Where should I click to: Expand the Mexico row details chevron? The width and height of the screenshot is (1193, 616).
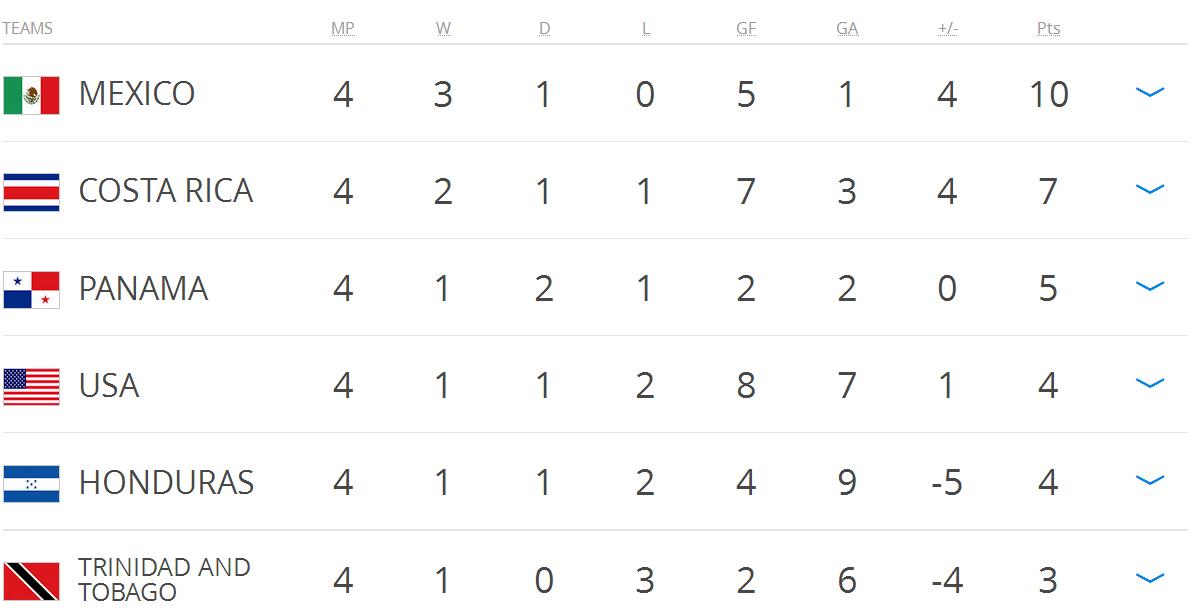point(1150,93)
